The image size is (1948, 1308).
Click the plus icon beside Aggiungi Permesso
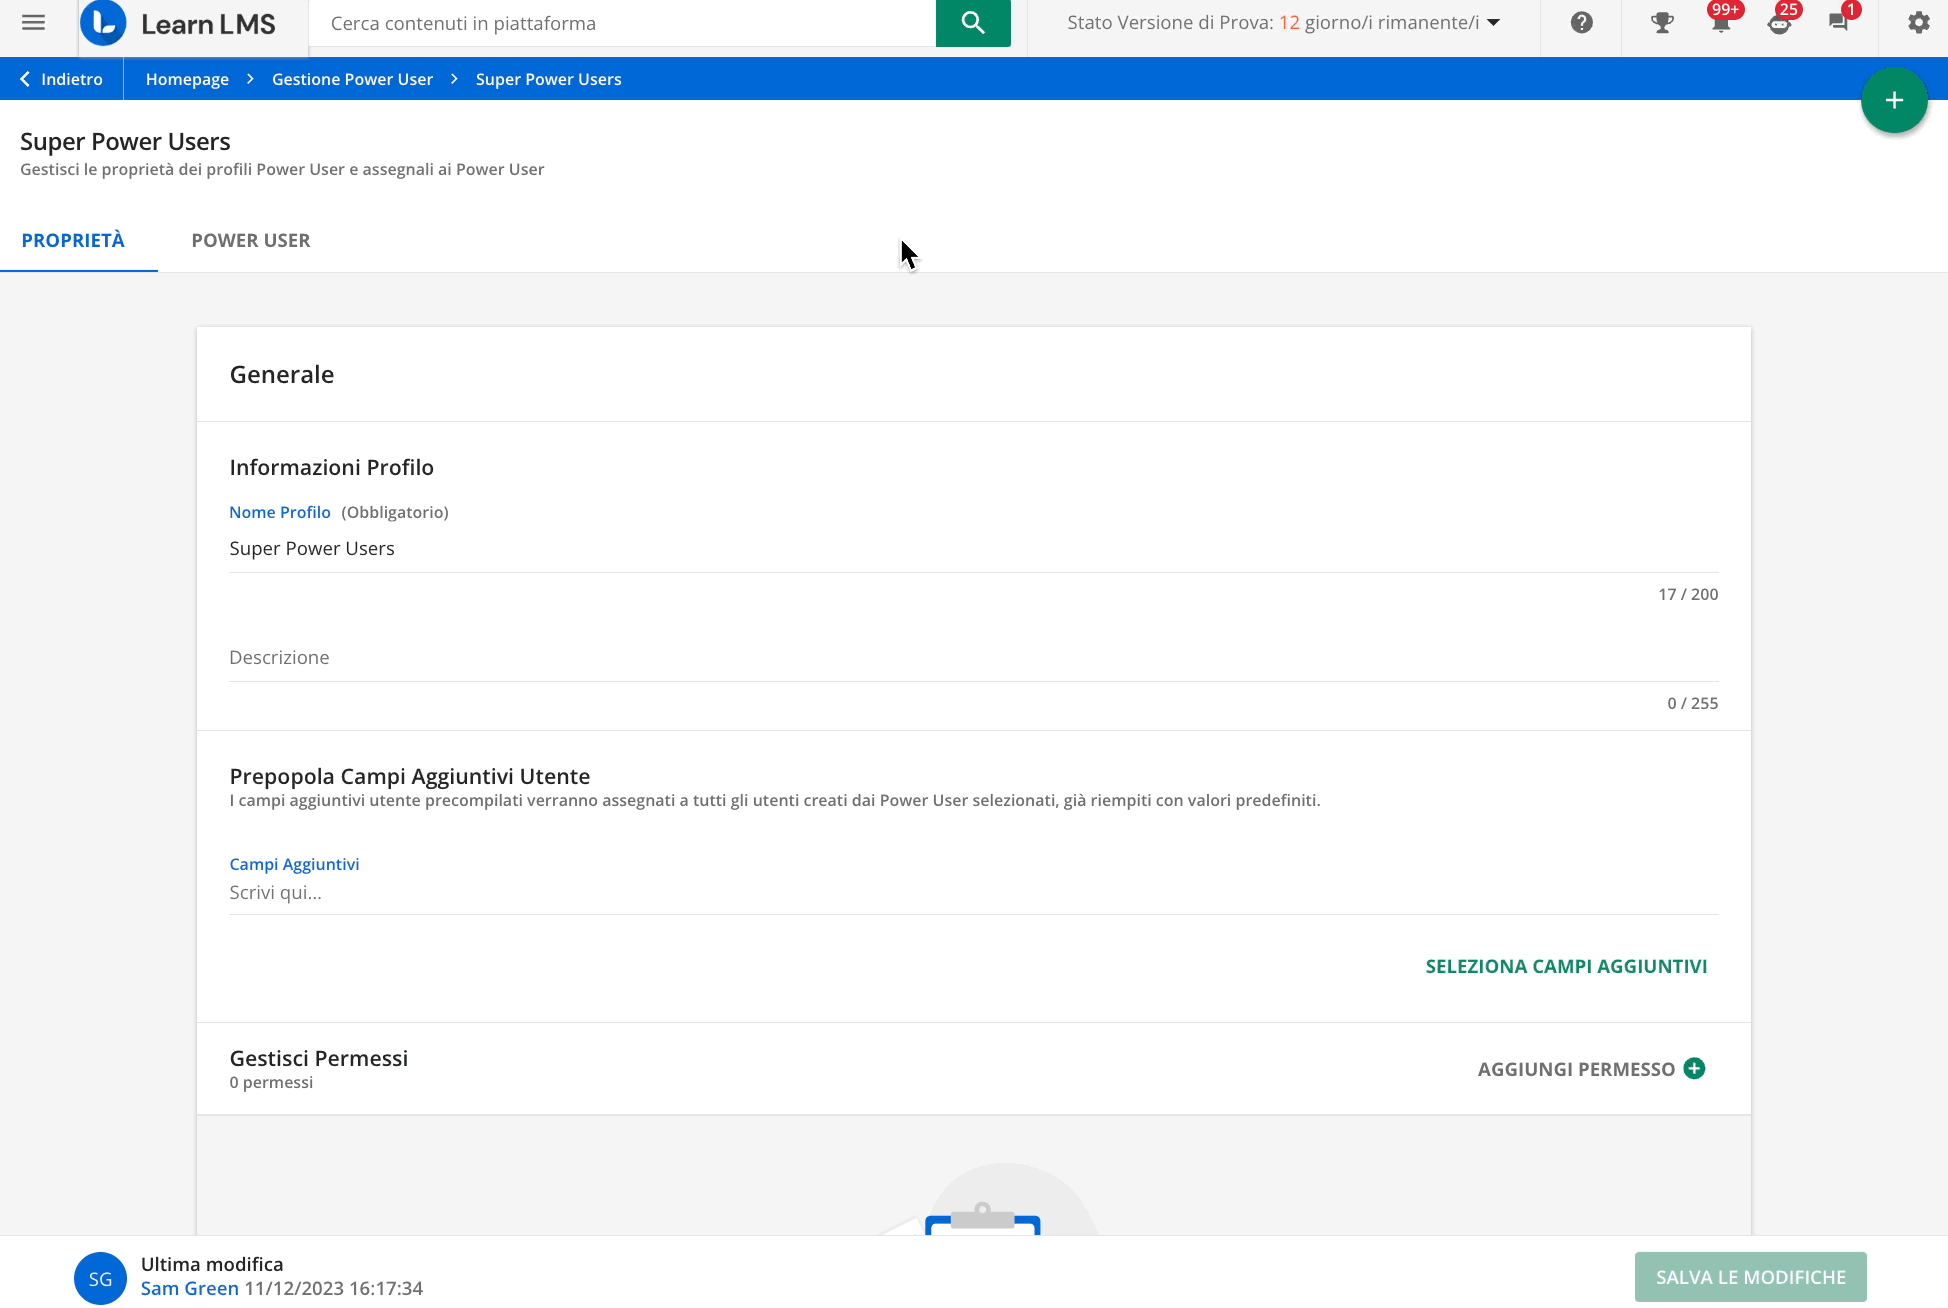1694,1068
